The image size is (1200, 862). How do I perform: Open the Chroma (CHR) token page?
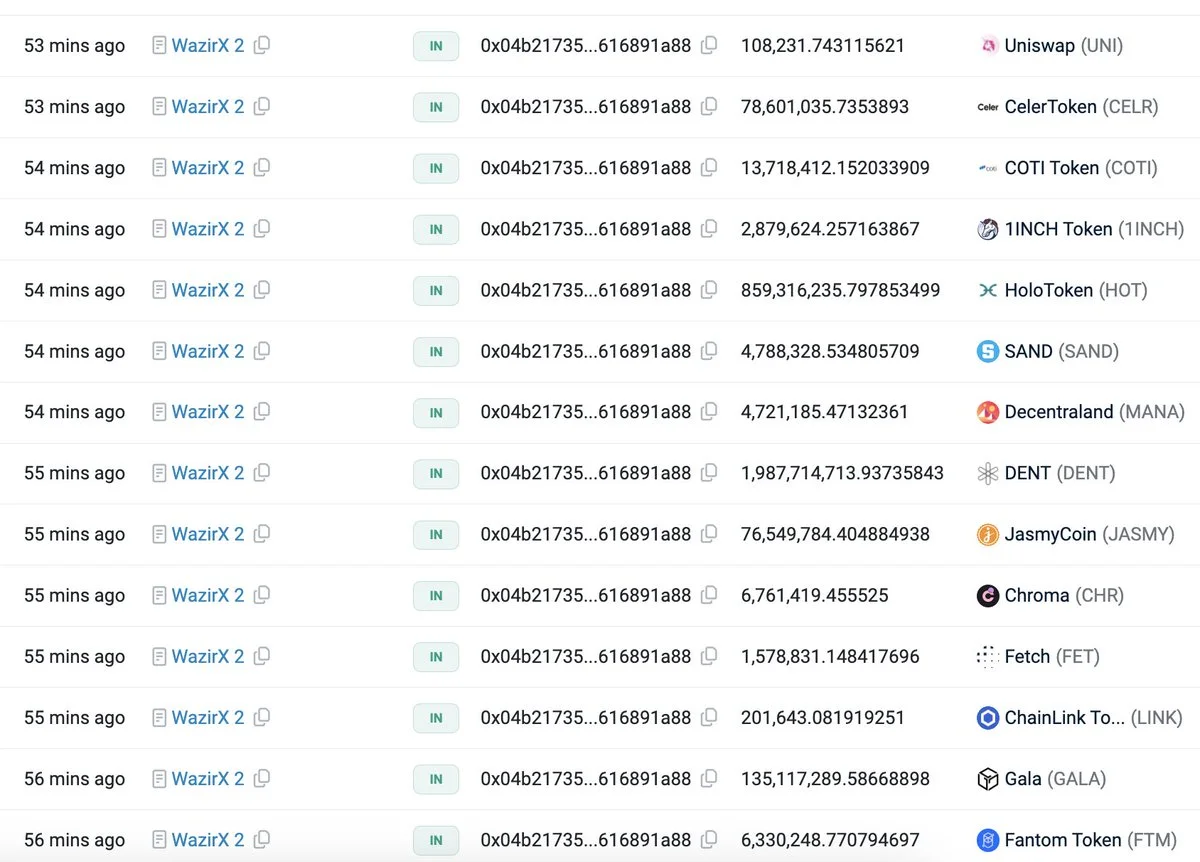[x=1064, y=594]
